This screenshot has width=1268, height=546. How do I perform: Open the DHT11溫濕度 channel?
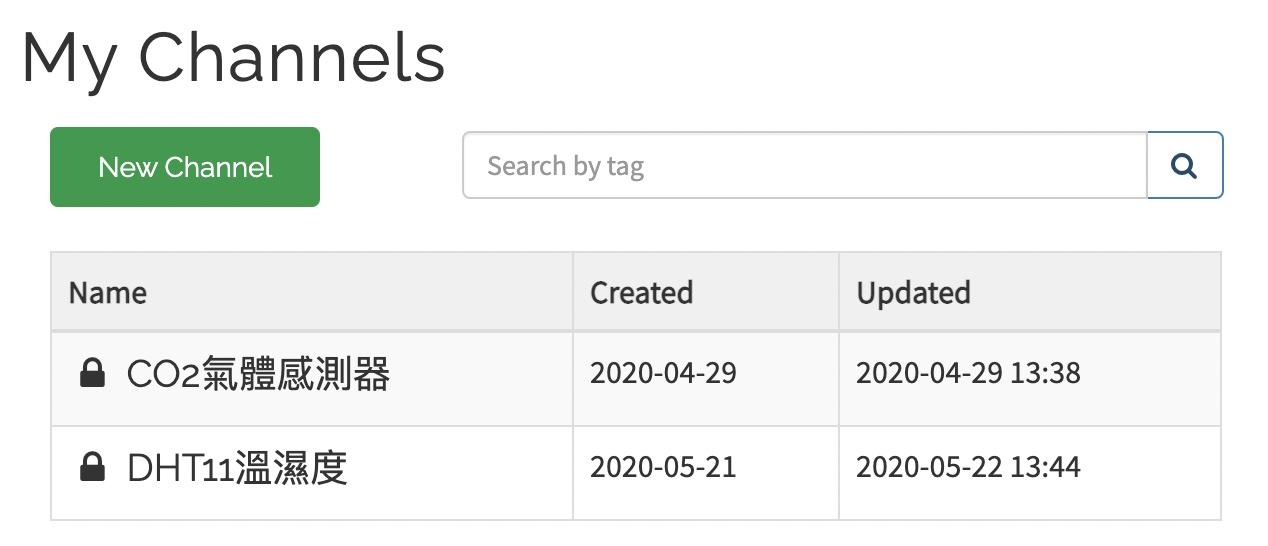237,467
